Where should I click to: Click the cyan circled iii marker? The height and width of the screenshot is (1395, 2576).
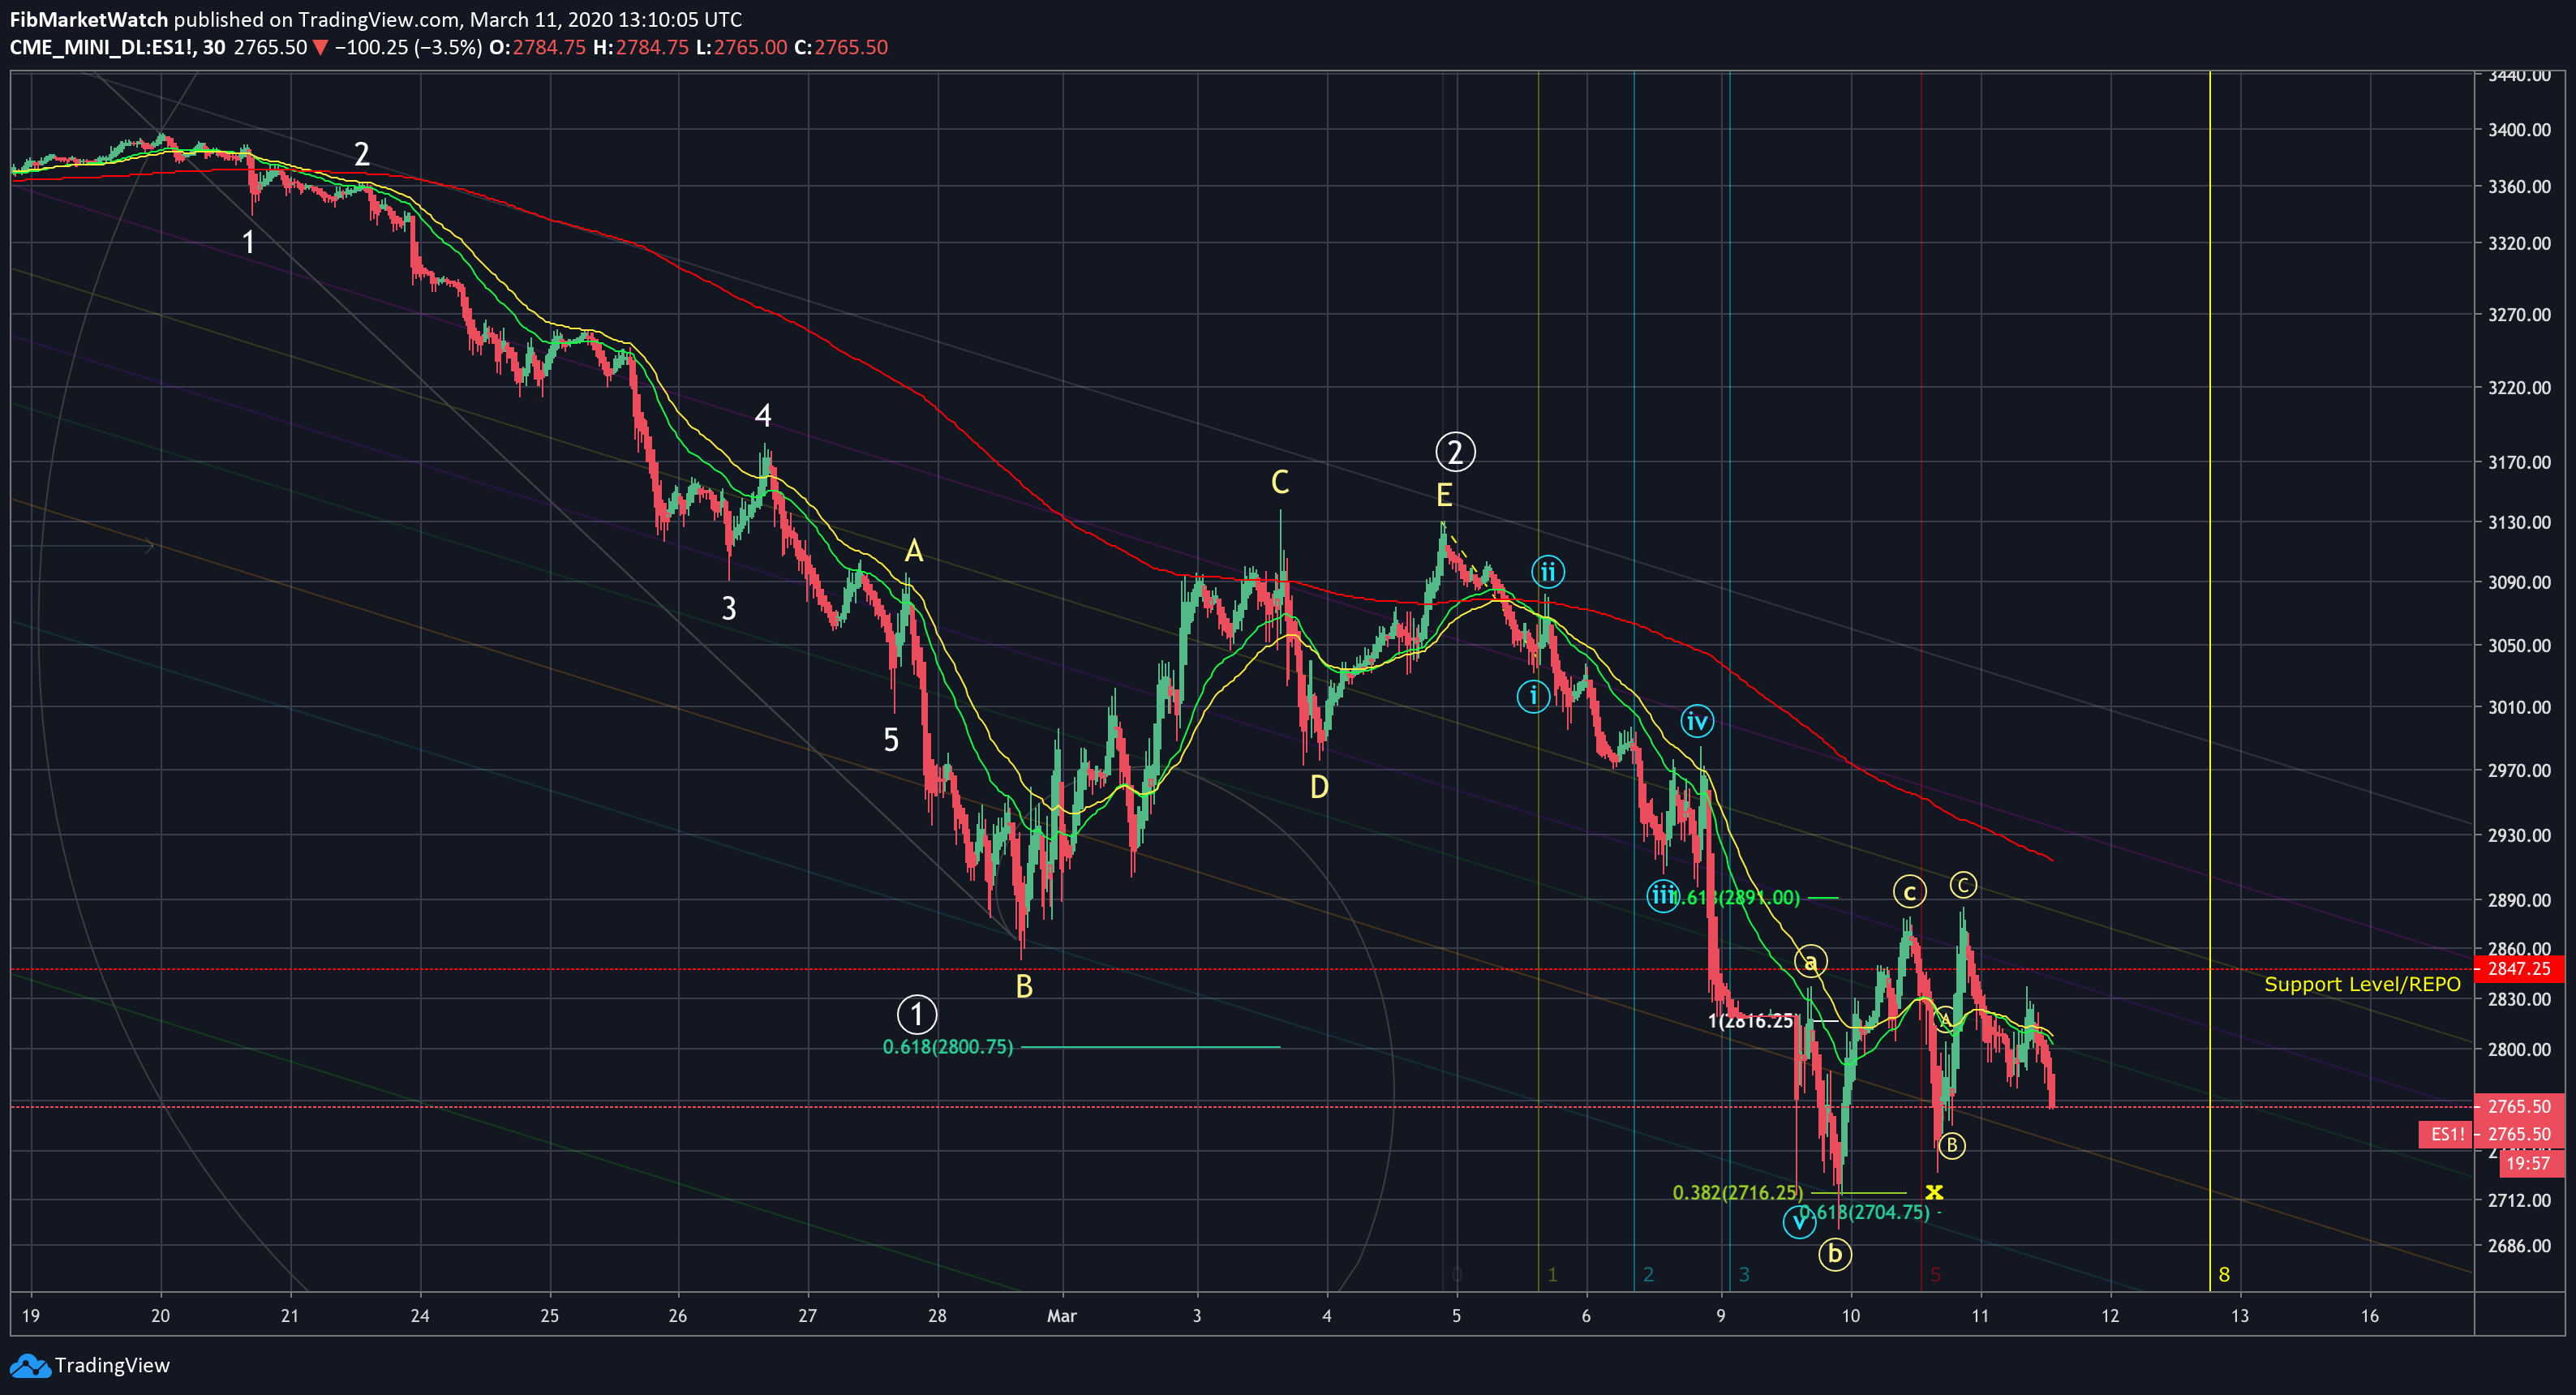[x=1662, y=895]
